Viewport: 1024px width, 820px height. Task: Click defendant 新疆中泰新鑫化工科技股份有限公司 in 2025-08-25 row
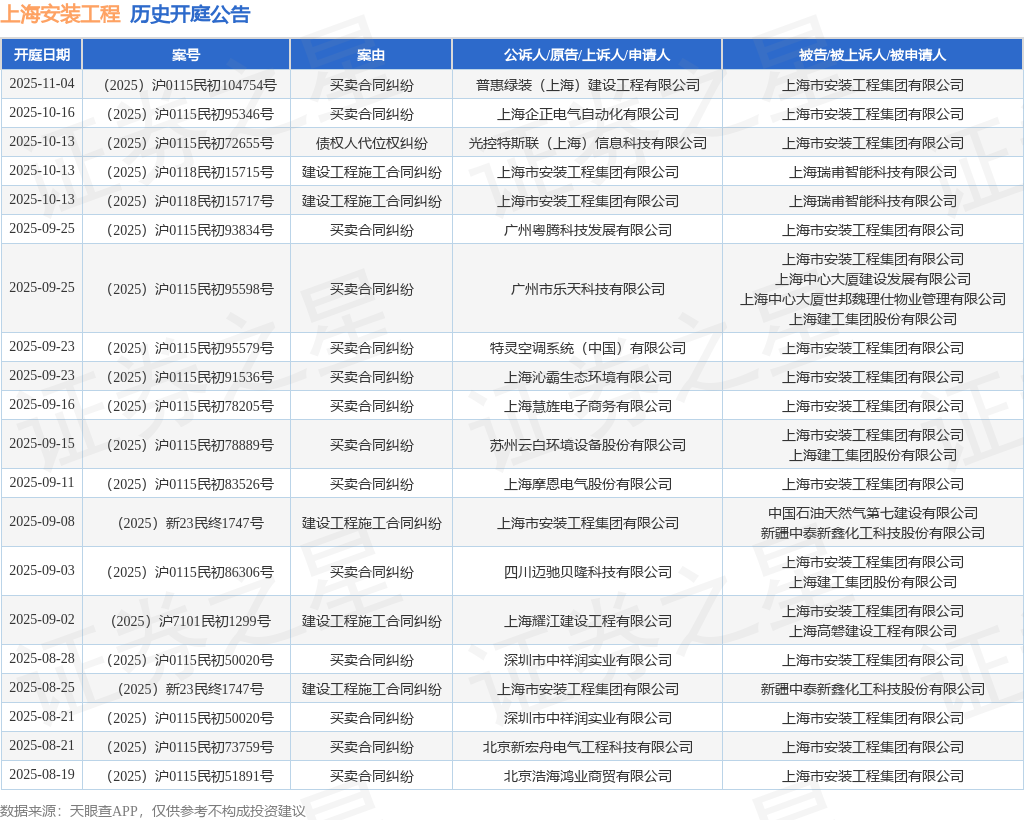point(872,689)
